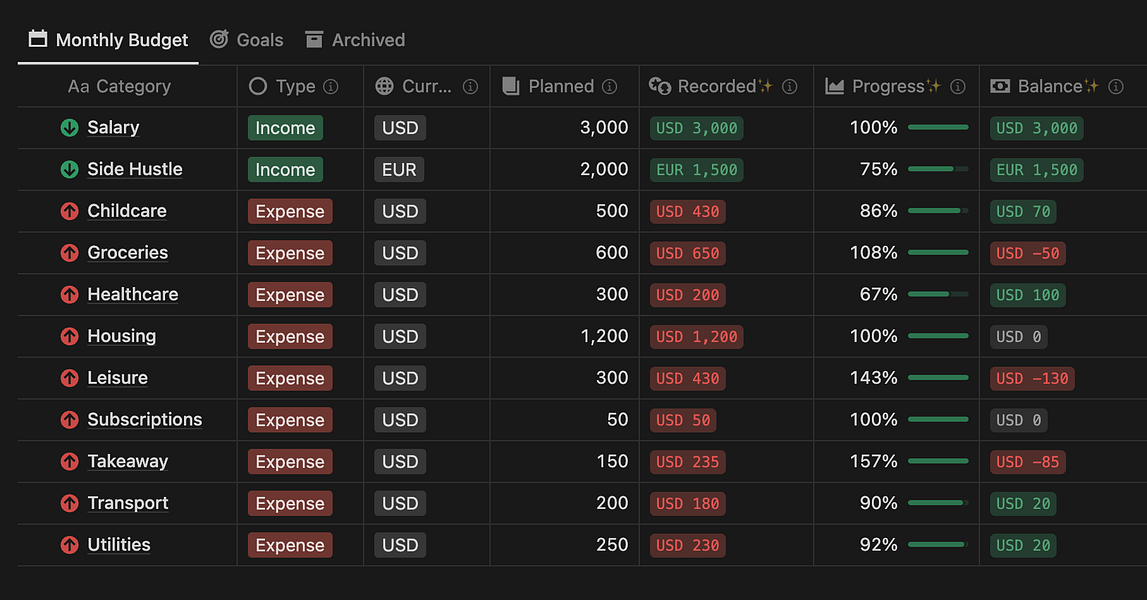Open the Takeaway budget entry

click(127, 461)
